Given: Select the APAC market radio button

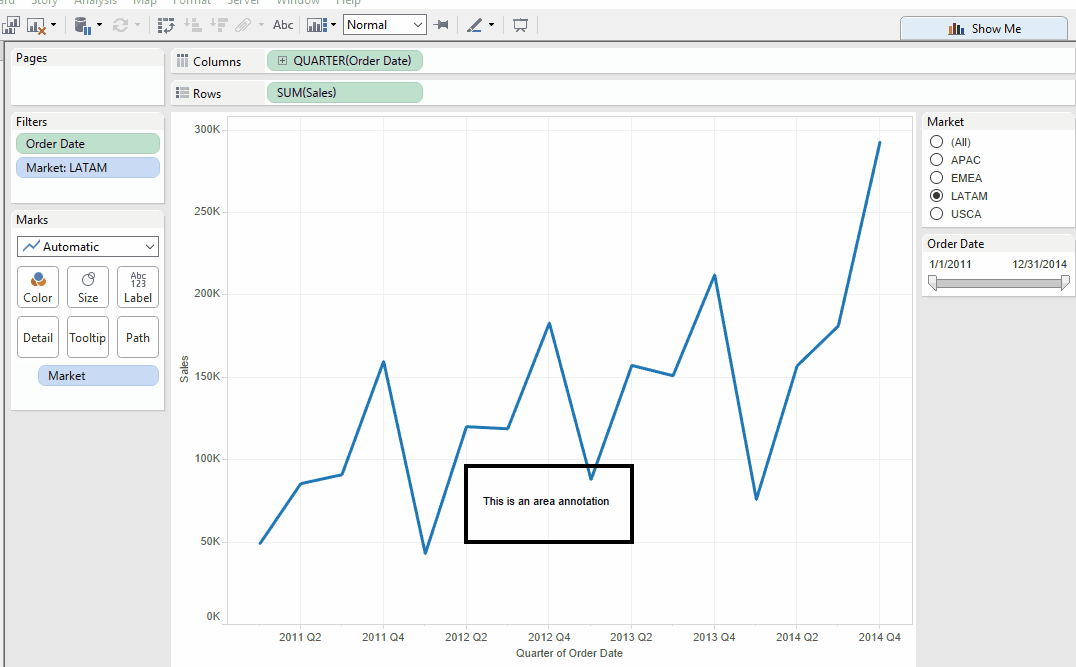Looking at the screenshot, I should [x=937, y=160].
